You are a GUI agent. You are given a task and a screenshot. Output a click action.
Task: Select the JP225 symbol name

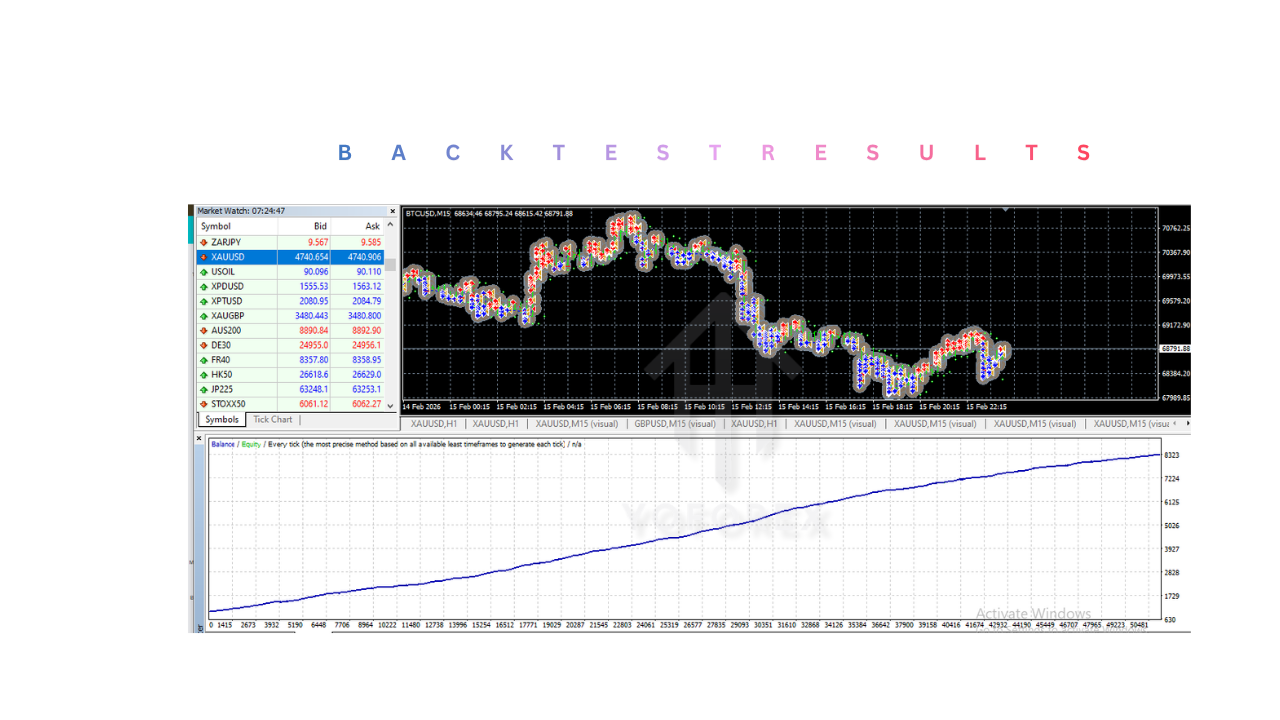222,389
